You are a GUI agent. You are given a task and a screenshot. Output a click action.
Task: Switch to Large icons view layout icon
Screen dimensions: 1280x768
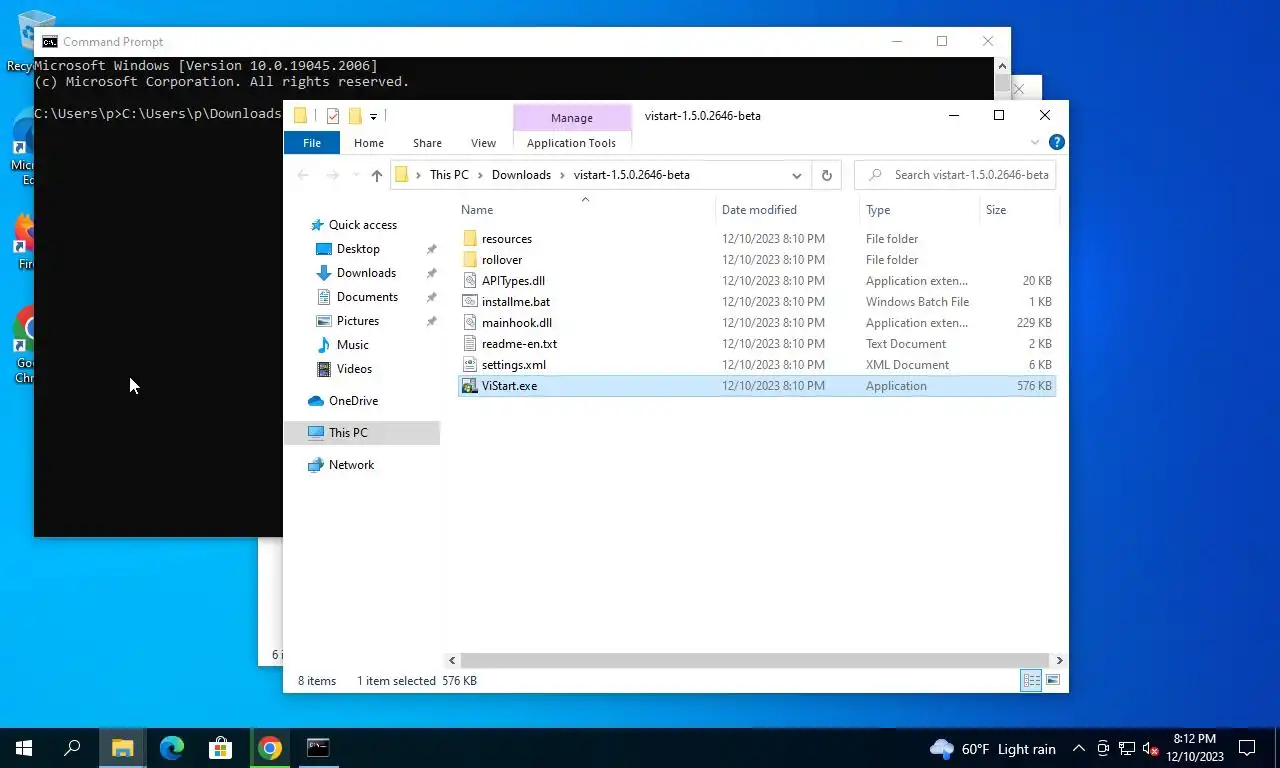(1052, 681)
